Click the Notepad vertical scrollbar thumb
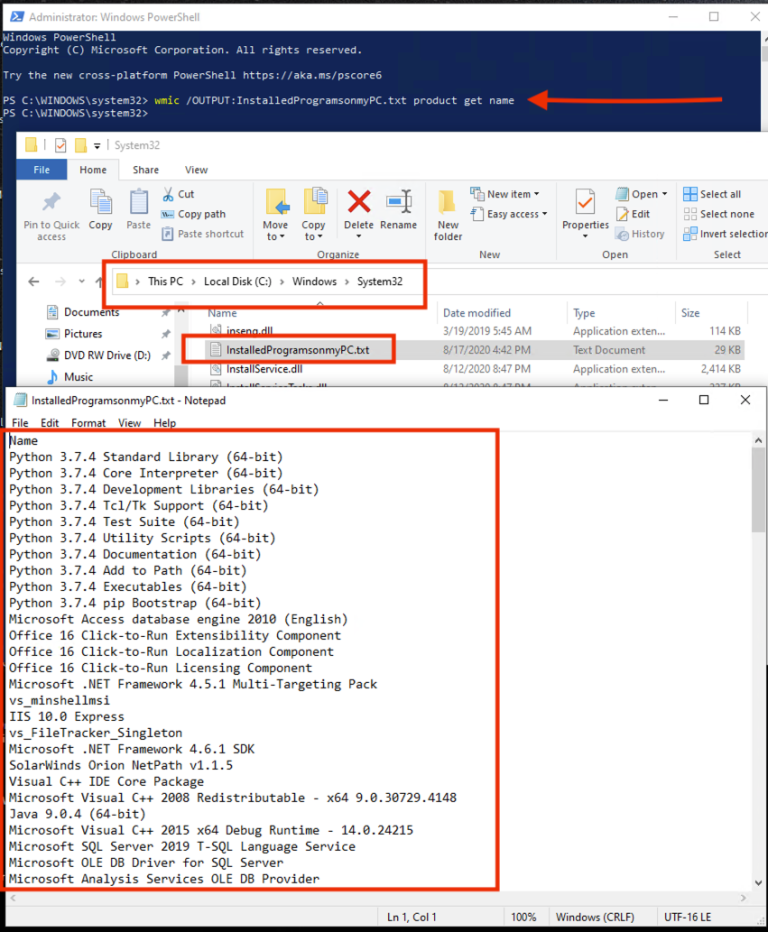Screen dimensions: 768x932 758,490
